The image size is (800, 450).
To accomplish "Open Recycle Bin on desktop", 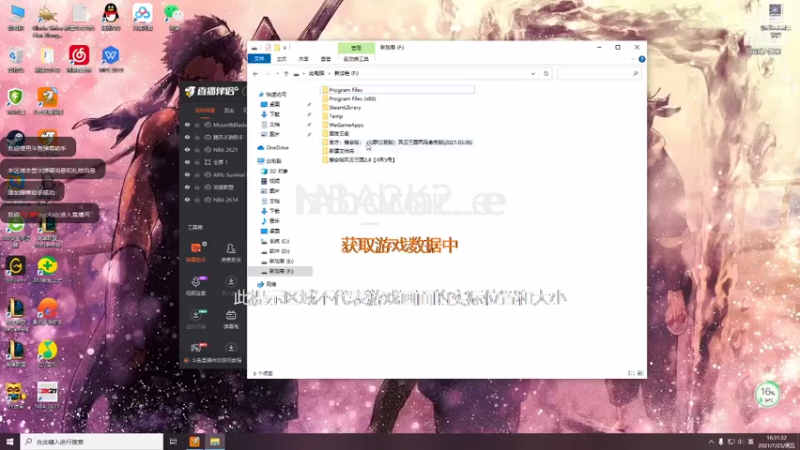I will 16,59.
